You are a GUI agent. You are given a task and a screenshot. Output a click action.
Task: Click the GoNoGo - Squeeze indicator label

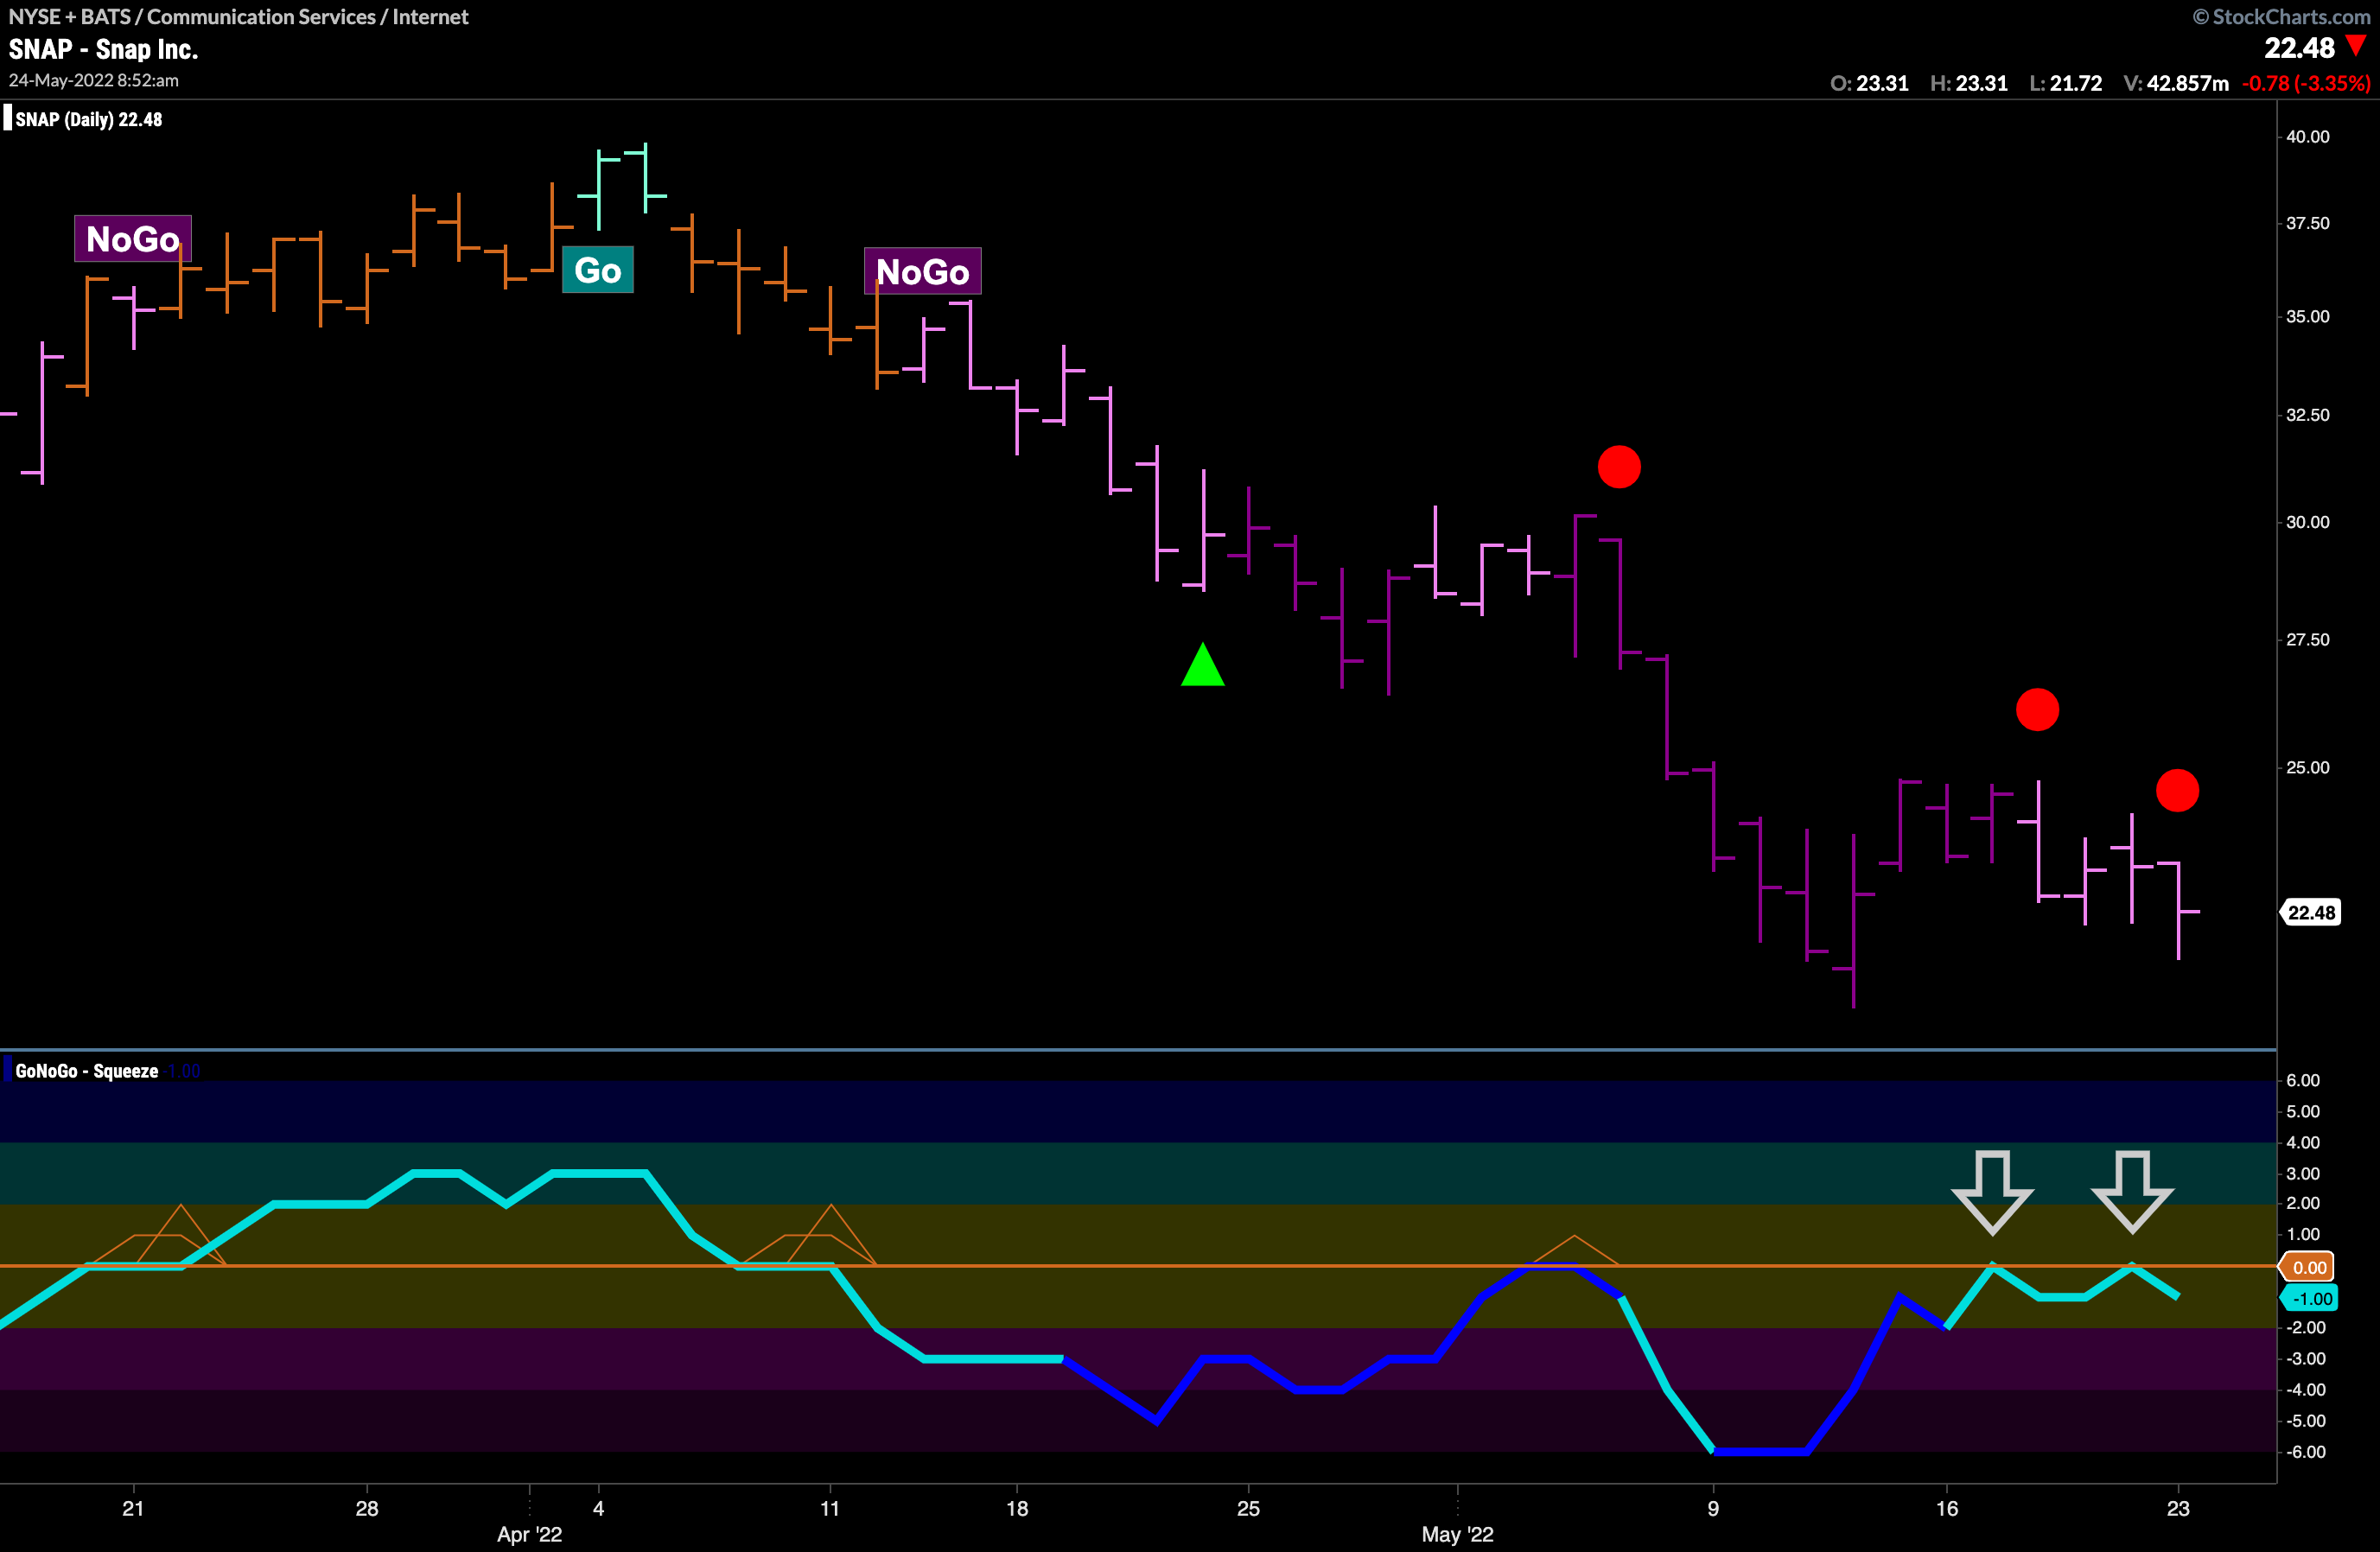coord(87,1071)
